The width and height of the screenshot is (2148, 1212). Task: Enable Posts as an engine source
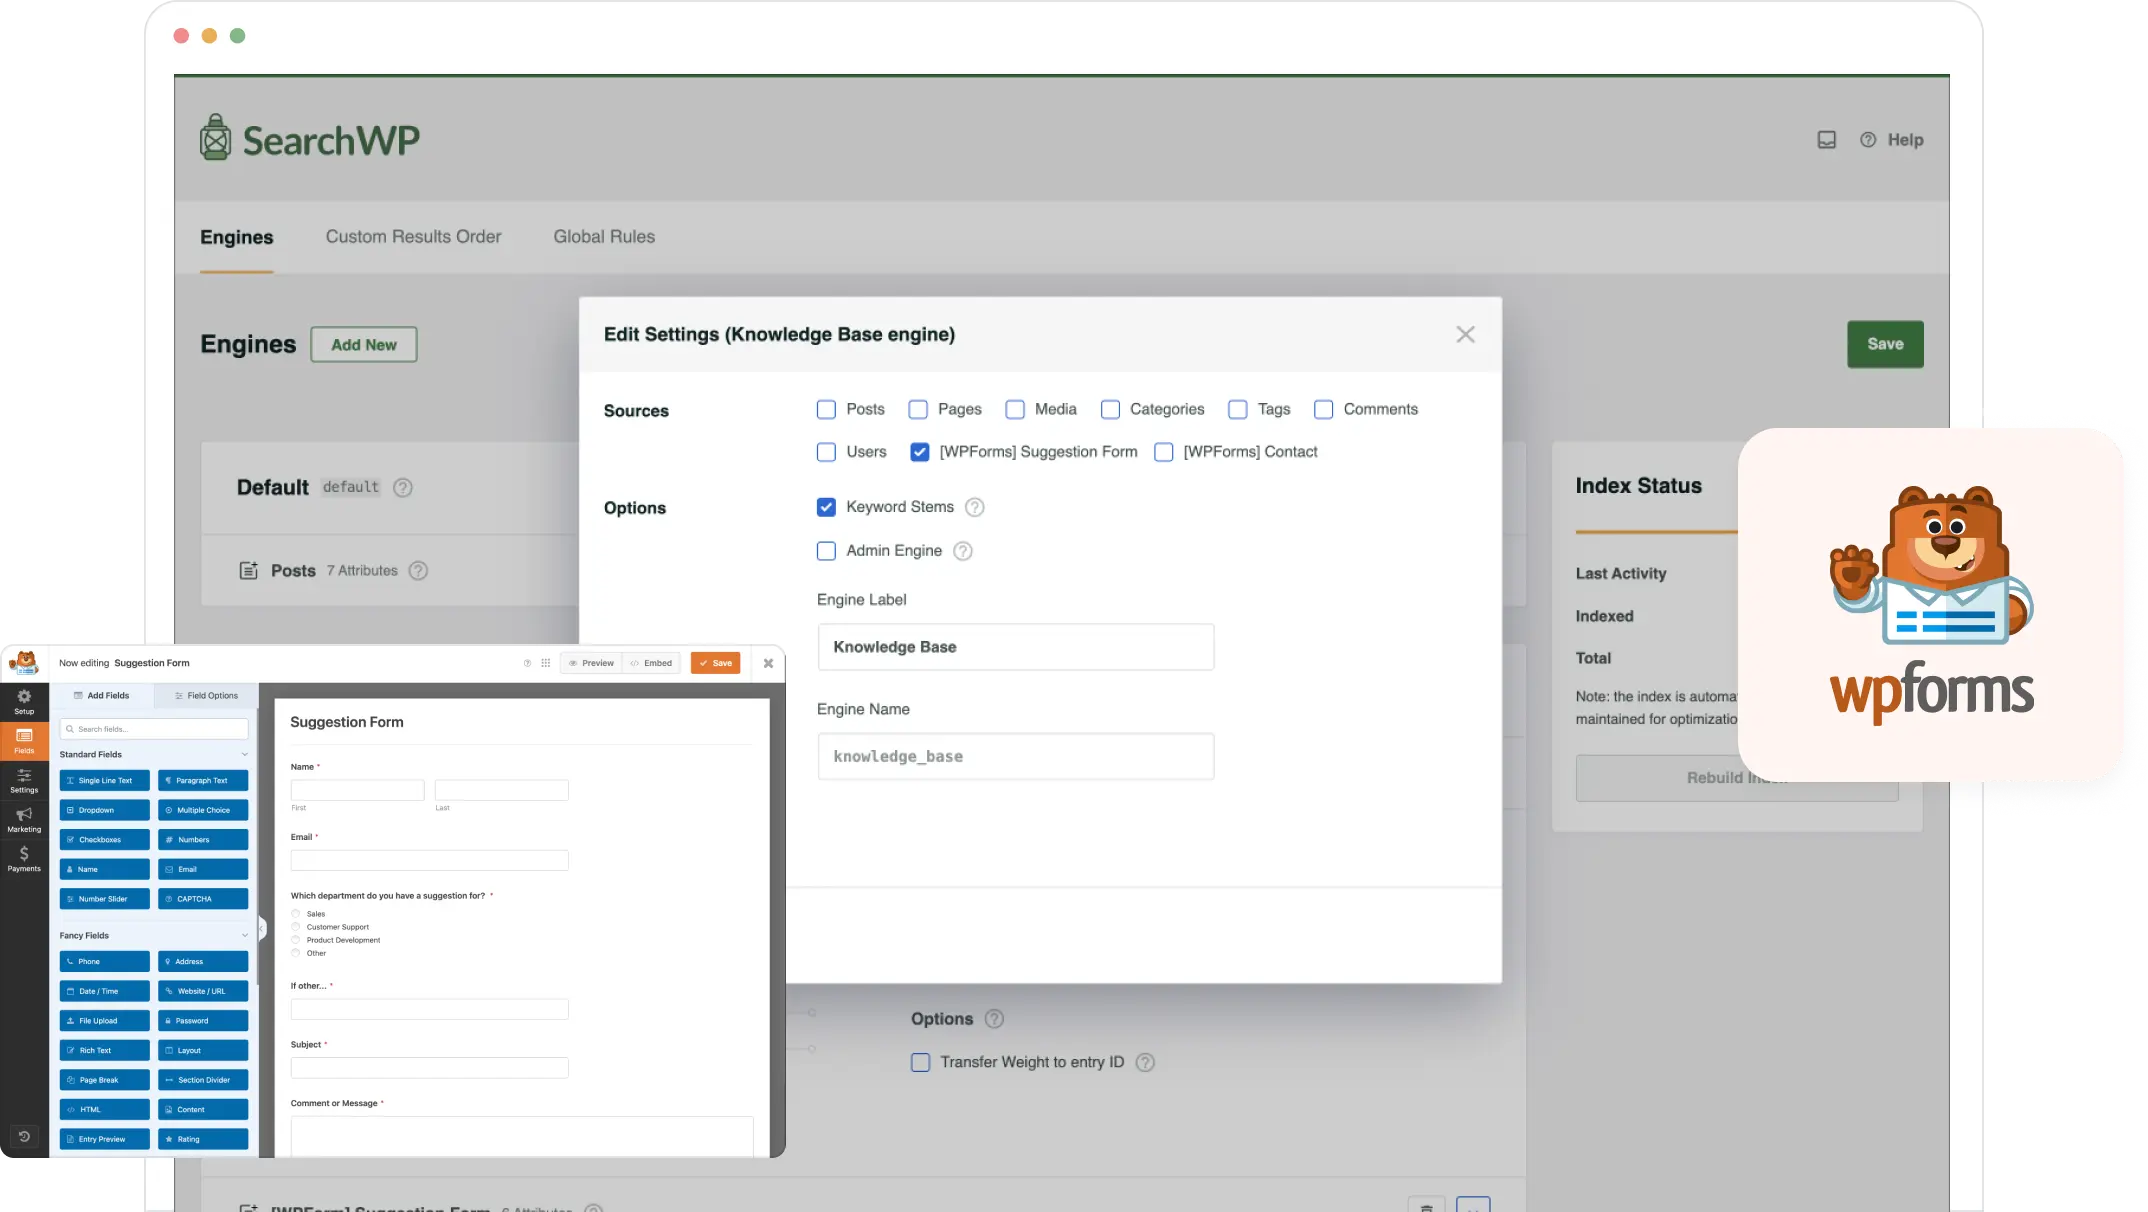coord(826,409)
